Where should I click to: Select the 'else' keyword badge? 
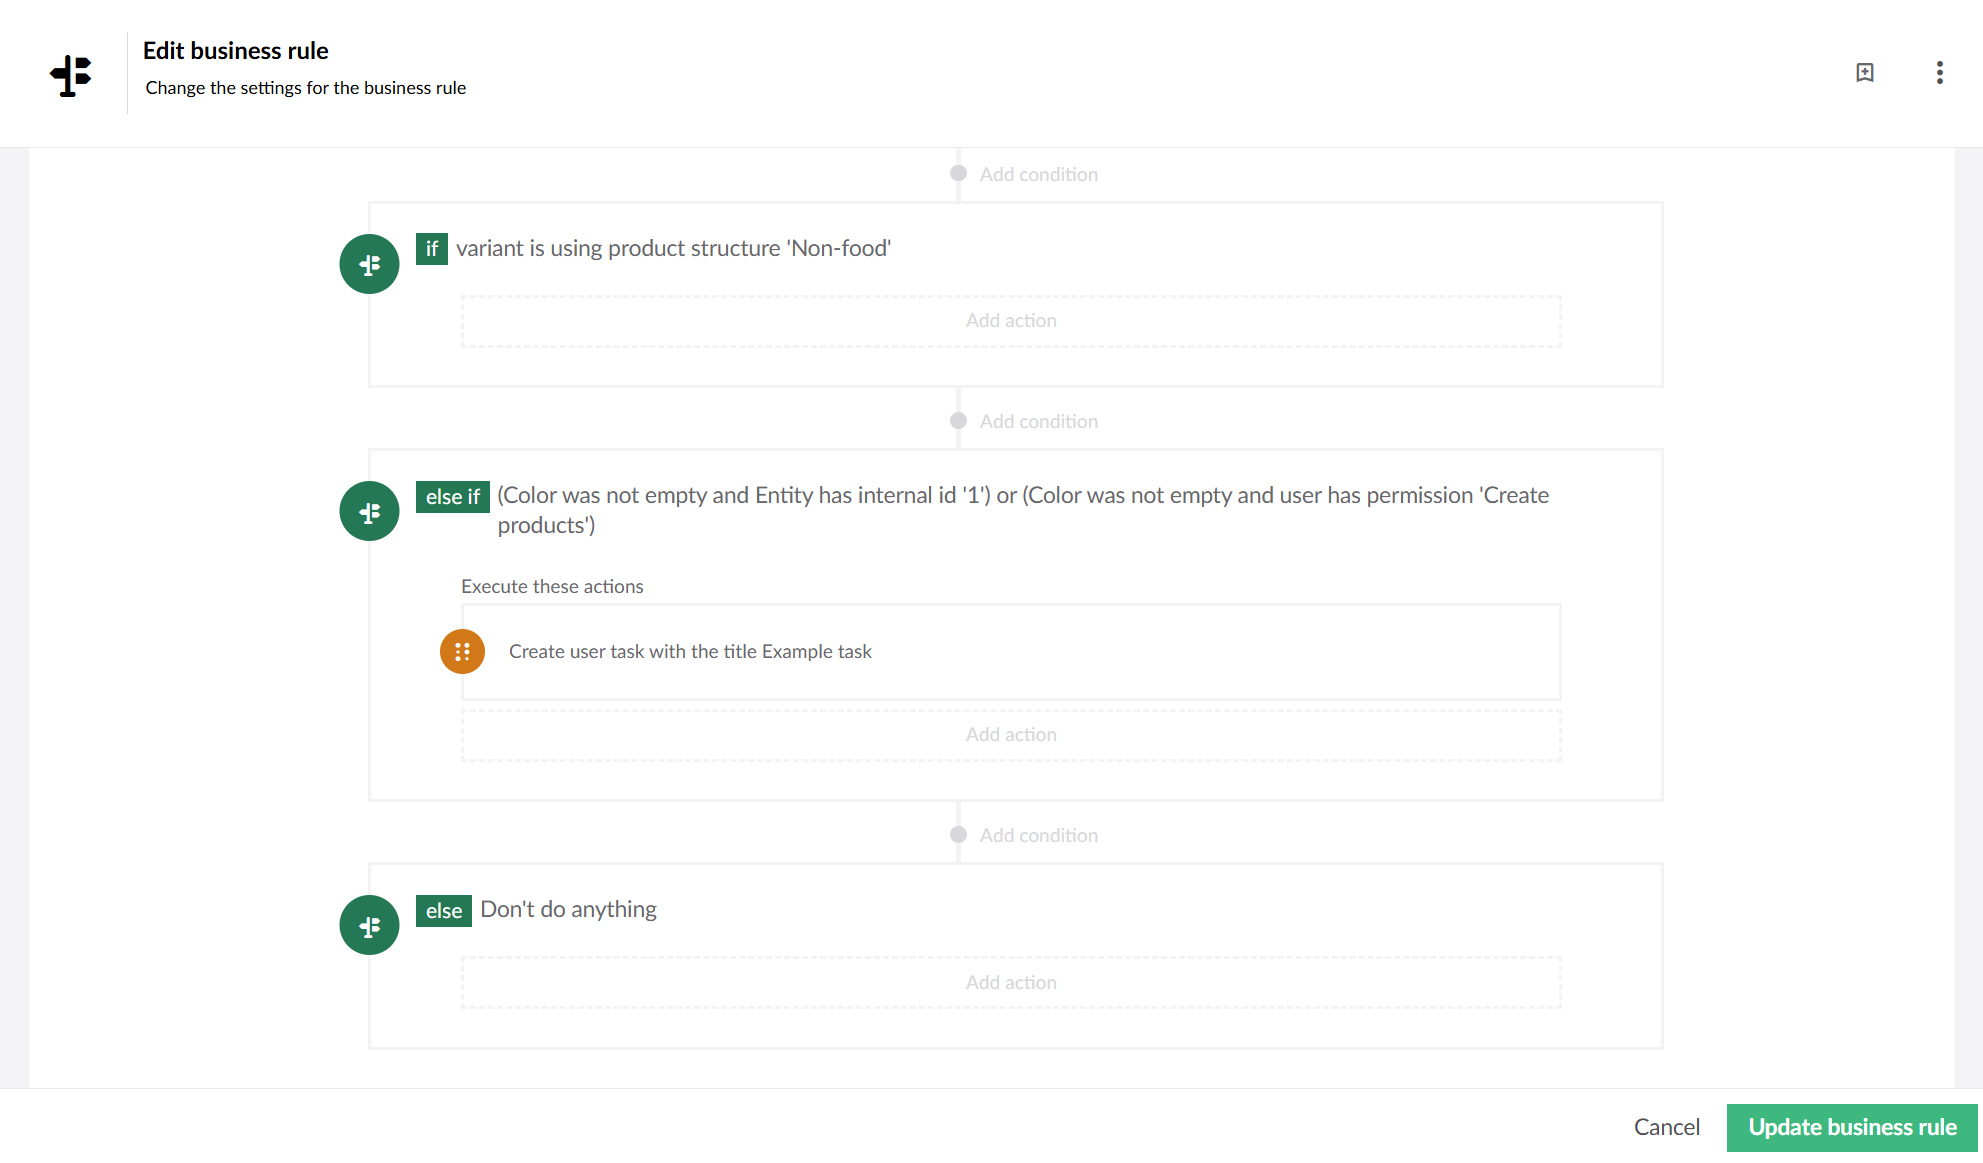click(443, 910)
